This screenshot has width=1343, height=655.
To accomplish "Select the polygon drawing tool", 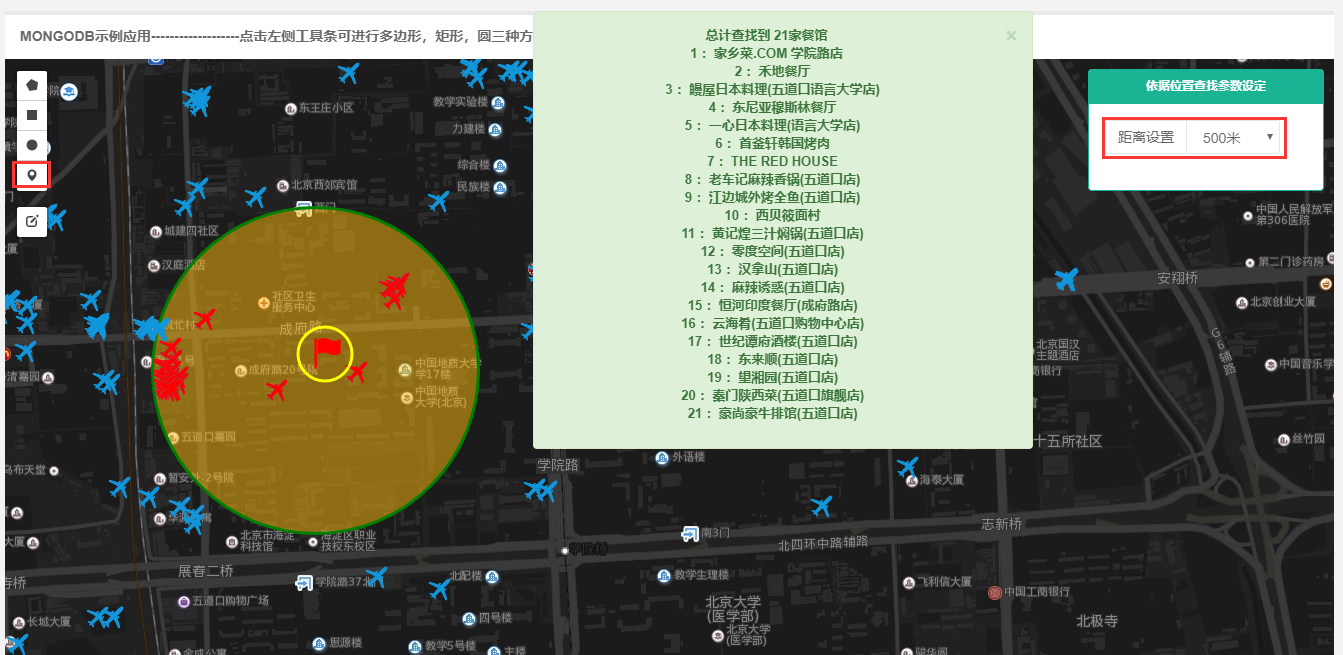I will click(32, 85).
